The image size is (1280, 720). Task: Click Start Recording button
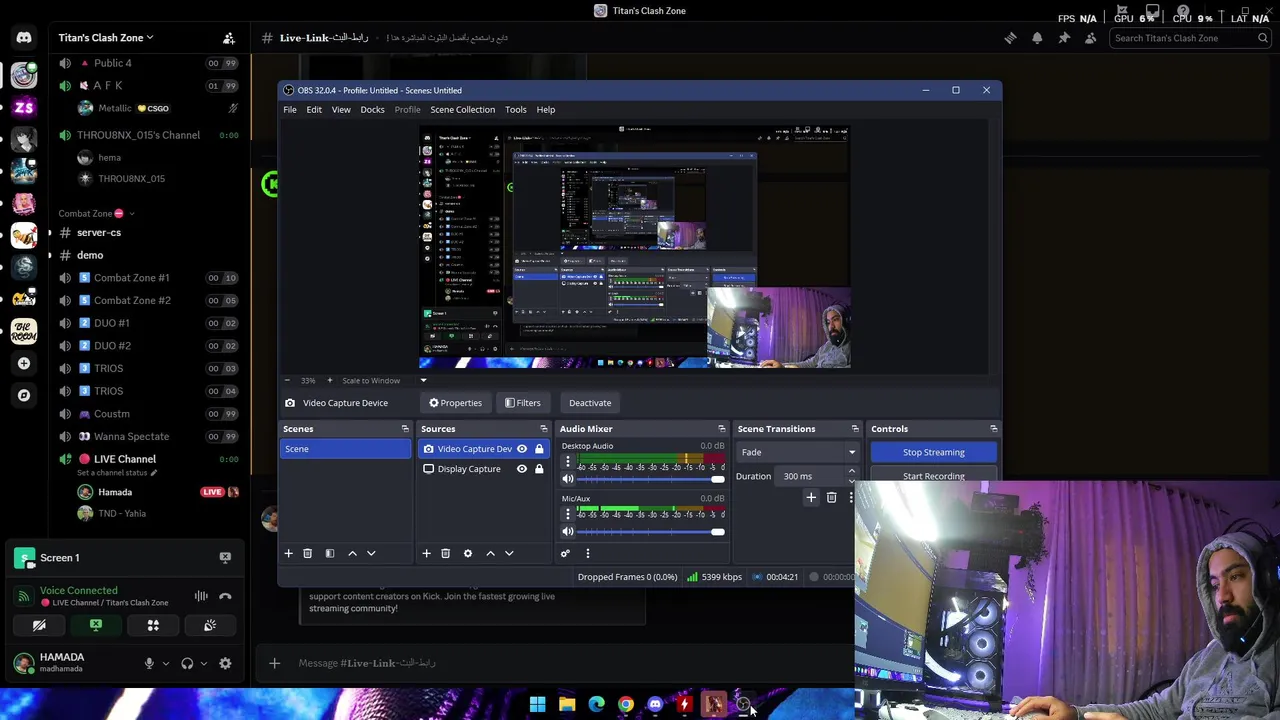pyautogui.click(x=934, y=476)
